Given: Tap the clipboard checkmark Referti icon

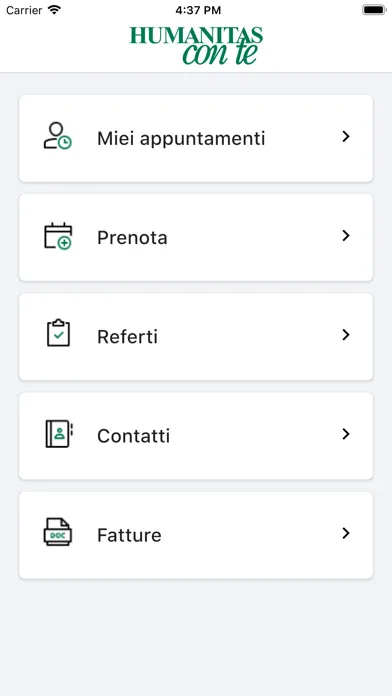Looking at the screenshot, I should click(x=58, y=333).
